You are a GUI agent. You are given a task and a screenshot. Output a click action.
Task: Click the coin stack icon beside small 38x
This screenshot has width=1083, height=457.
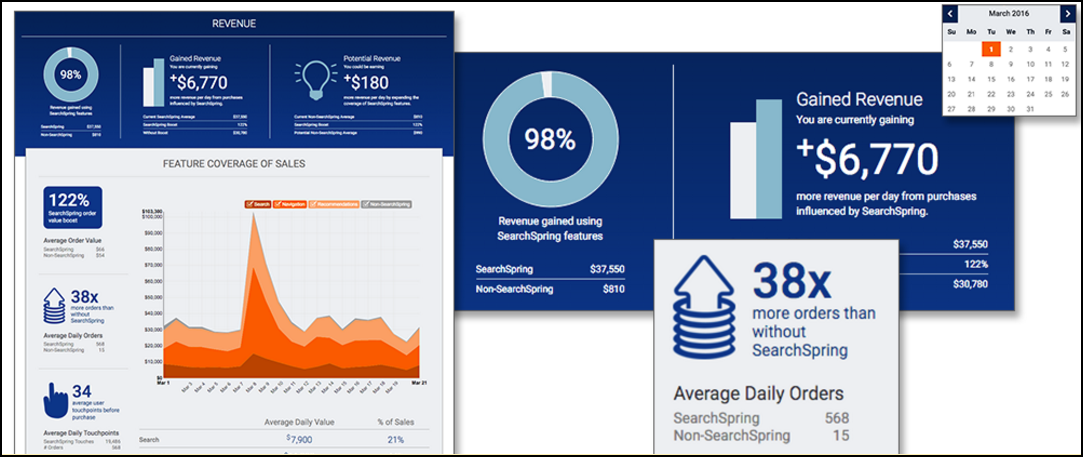(56, 307)
